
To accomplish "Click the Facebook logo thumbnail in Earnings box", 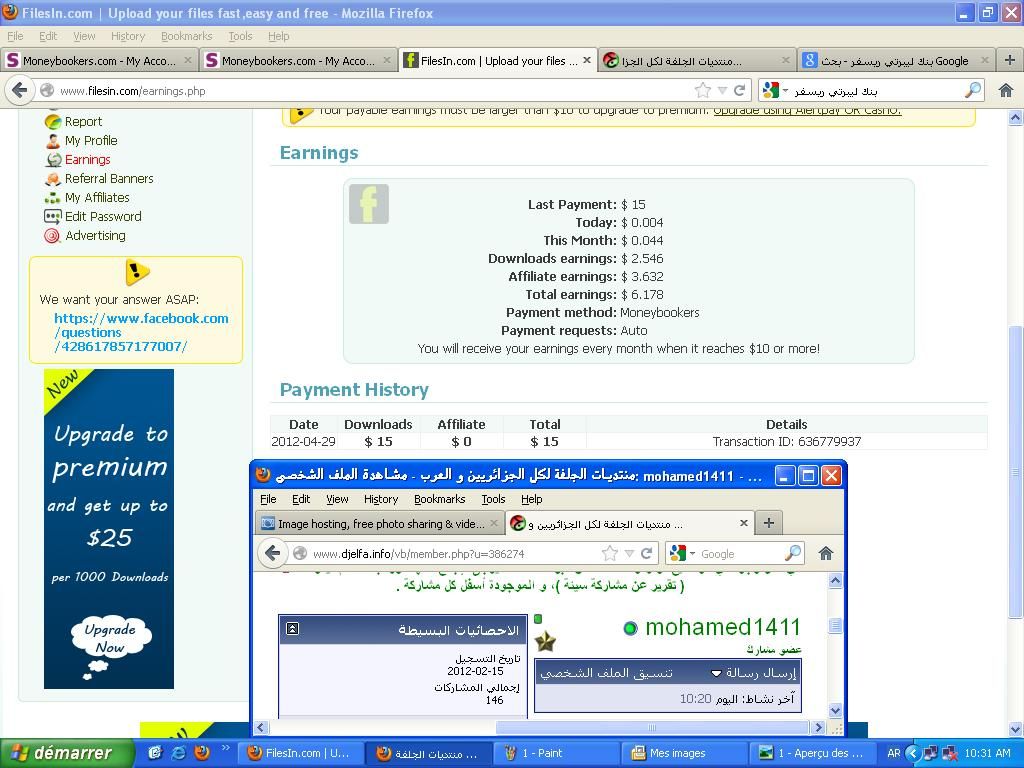I will [x=369, y=204].
